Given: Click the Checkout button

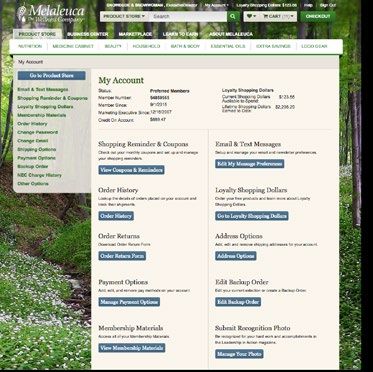Looking at the screenshot, I should coord(318,16).
